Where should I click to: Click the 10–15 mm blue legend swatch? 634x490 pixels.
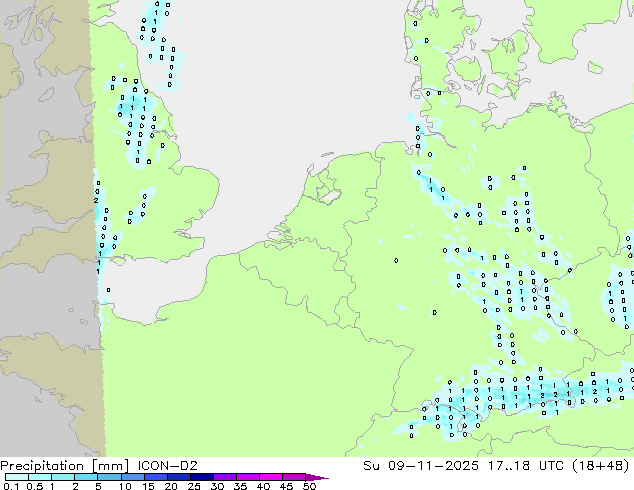tap(132, 477)
